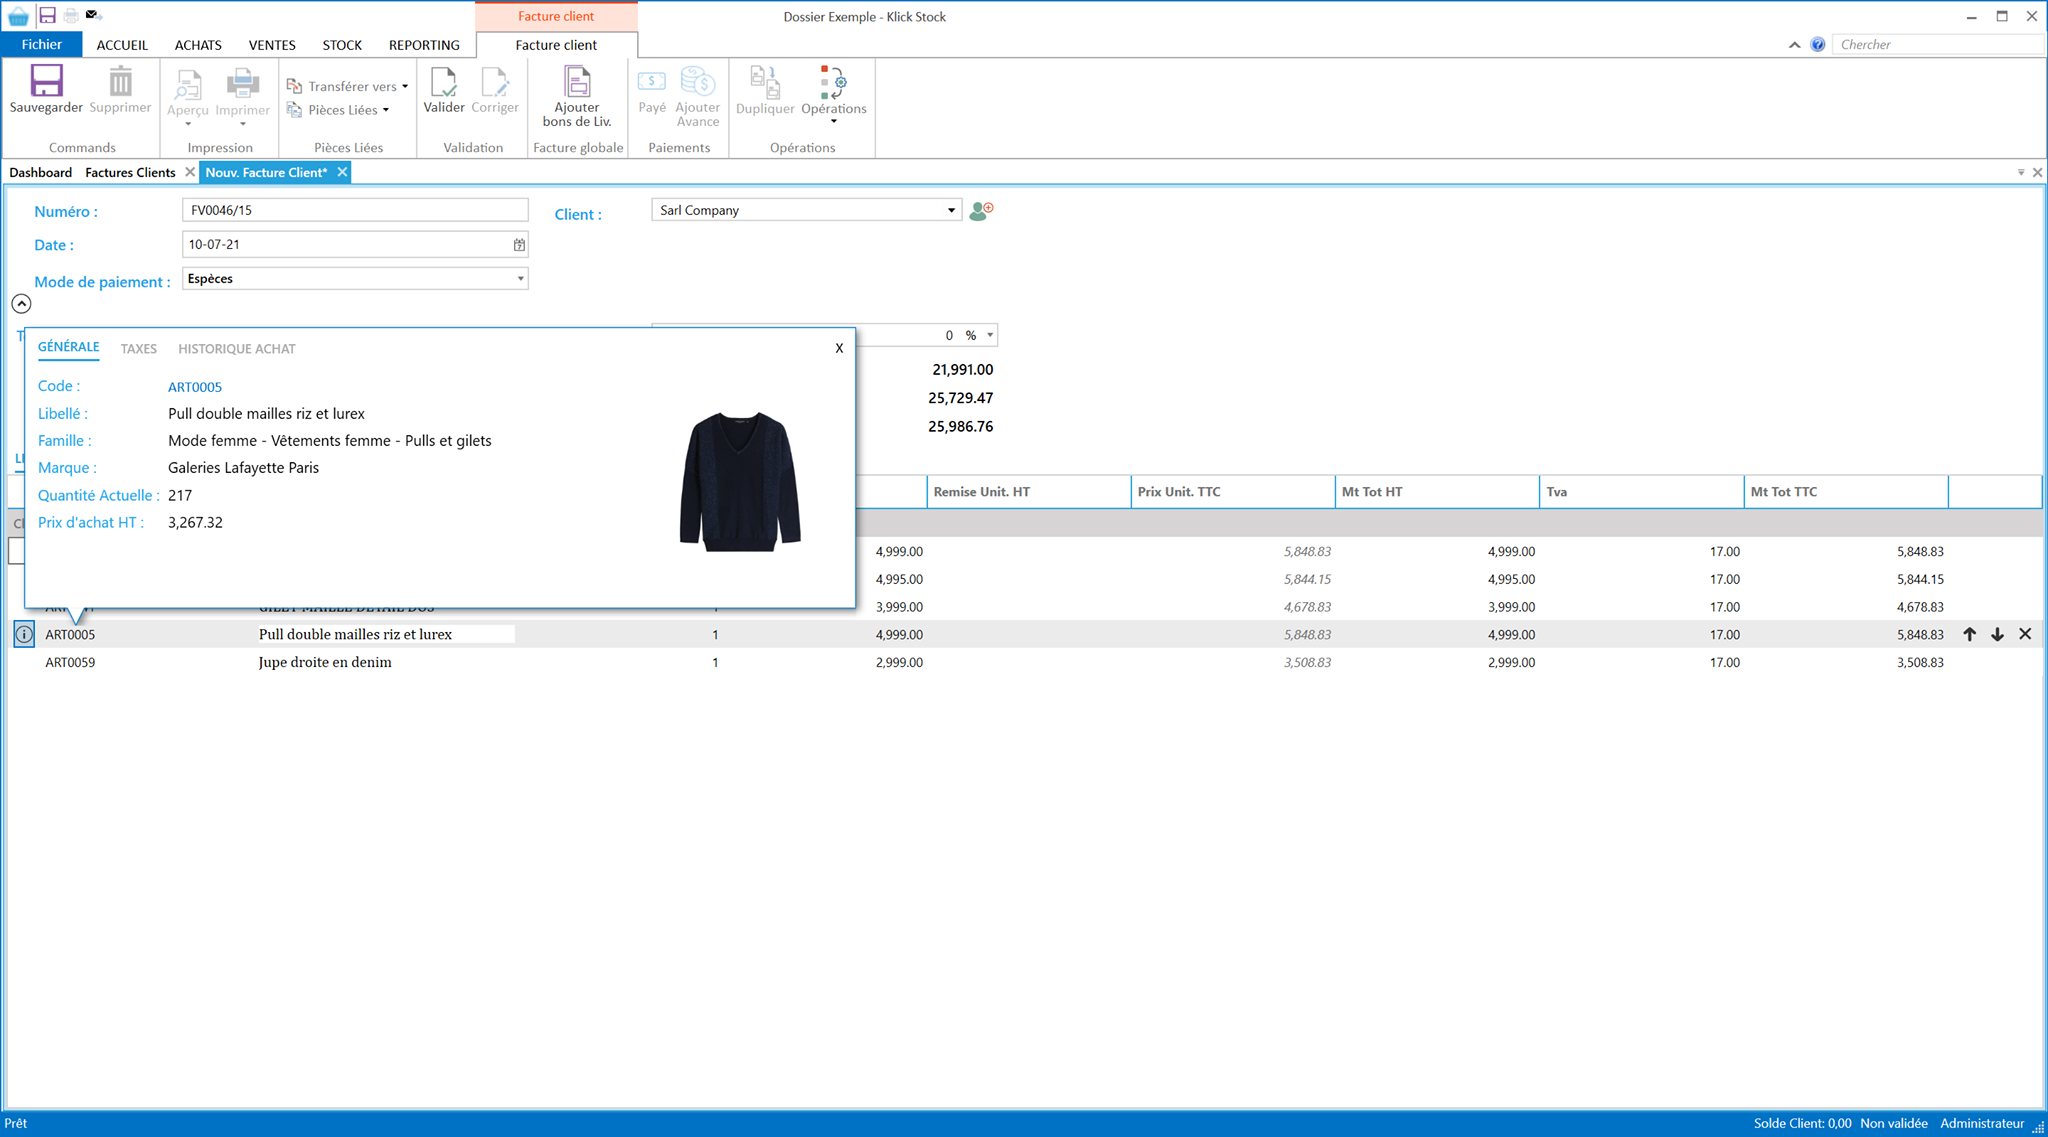Open the percent discount type dropdown
The height and width of the screenshot is (1137, 2048).
pyautogui.click(x=990, y=335)
